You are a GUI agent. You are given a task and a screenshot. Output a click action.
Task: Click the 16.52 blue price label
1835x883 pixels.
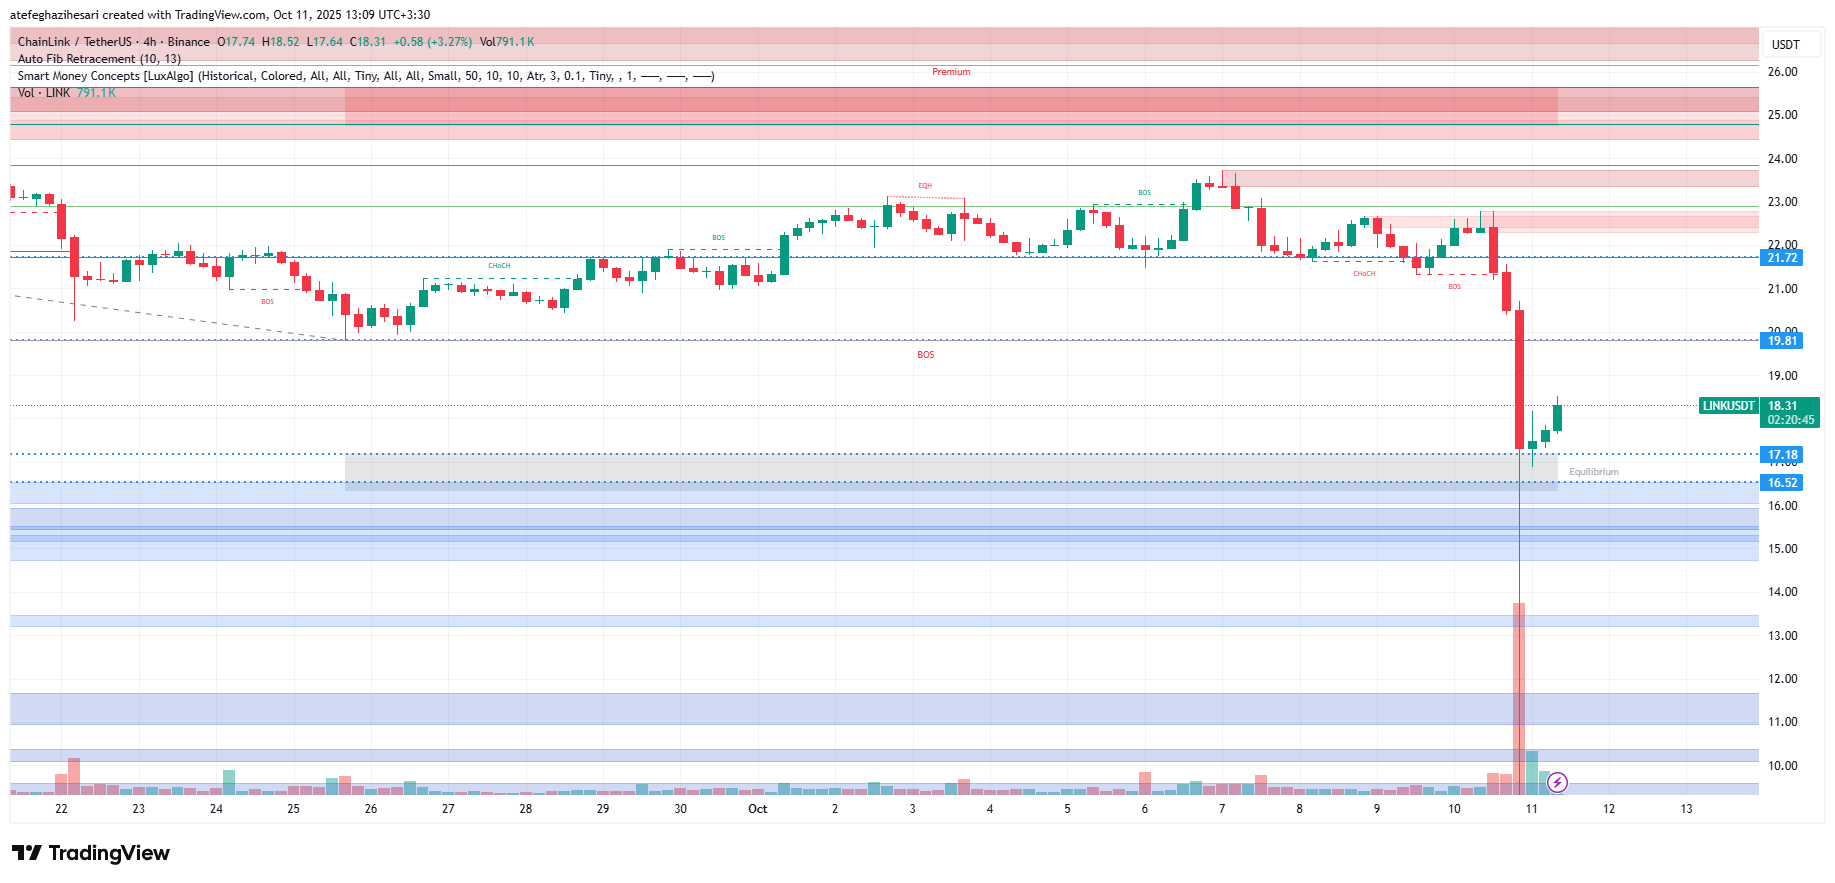click(1781, 483)
